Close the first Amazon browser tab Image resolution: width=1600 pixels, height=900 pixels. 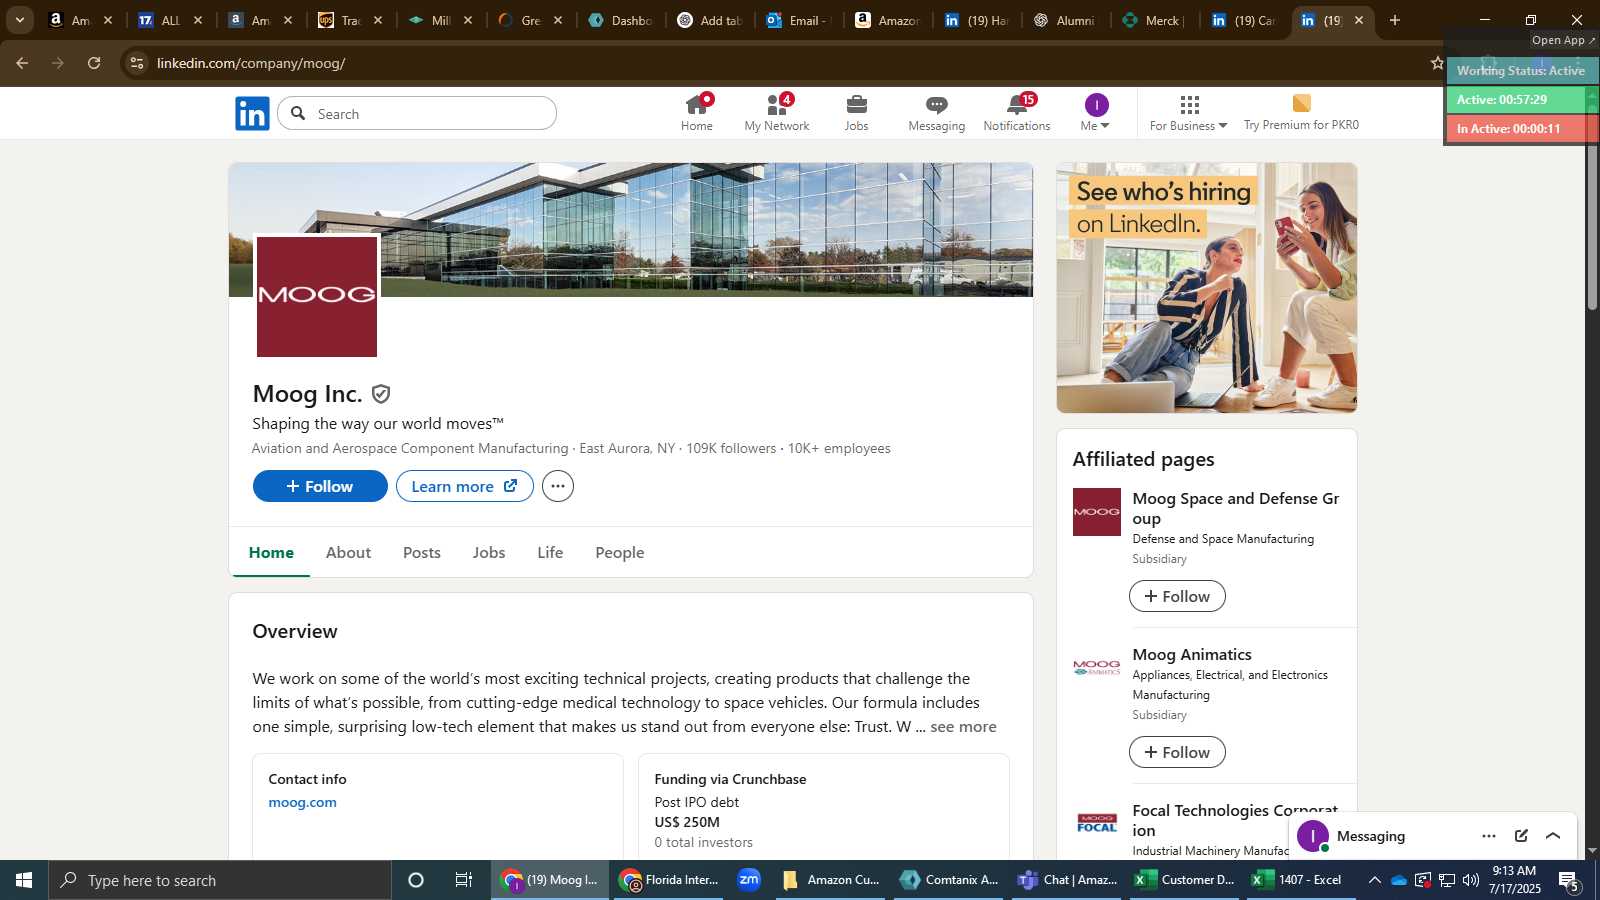click(x=108, y=20)
